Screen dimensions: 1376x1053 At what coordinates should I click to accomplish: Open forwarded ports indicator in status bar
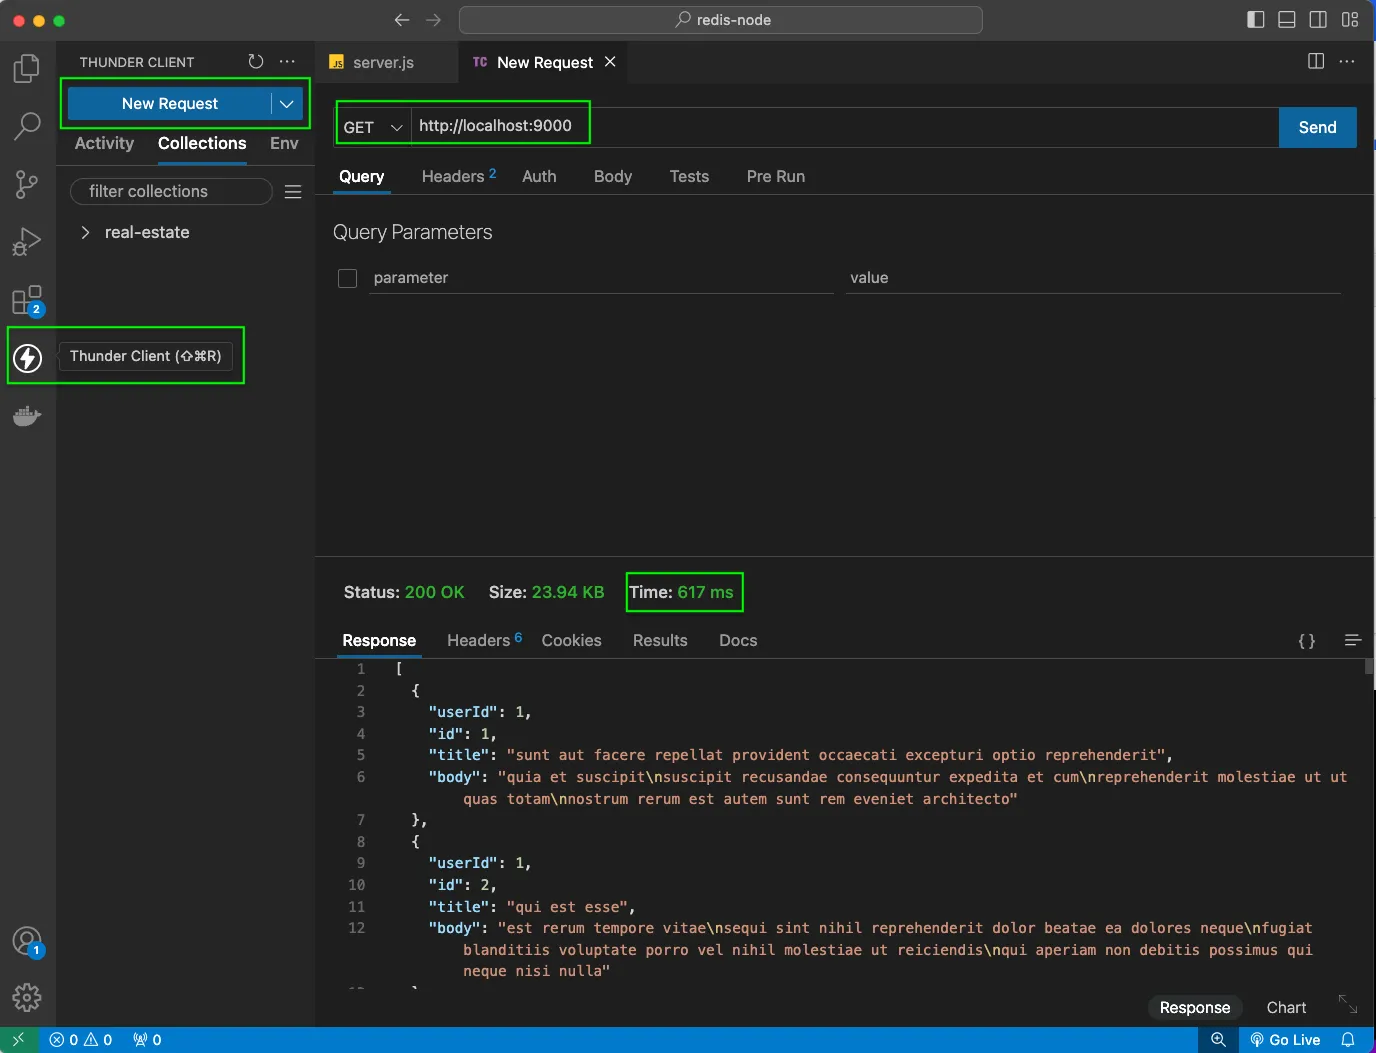147,1040
